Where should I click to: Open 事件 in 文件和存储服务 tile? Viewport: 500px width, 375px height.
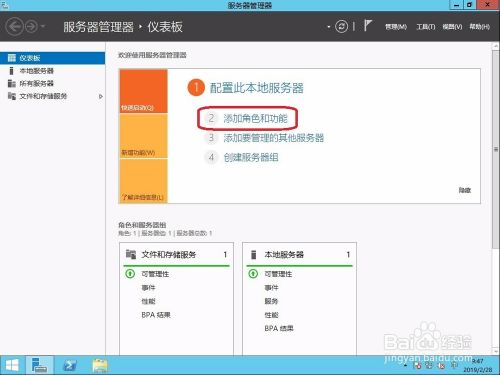click(148, 288)
